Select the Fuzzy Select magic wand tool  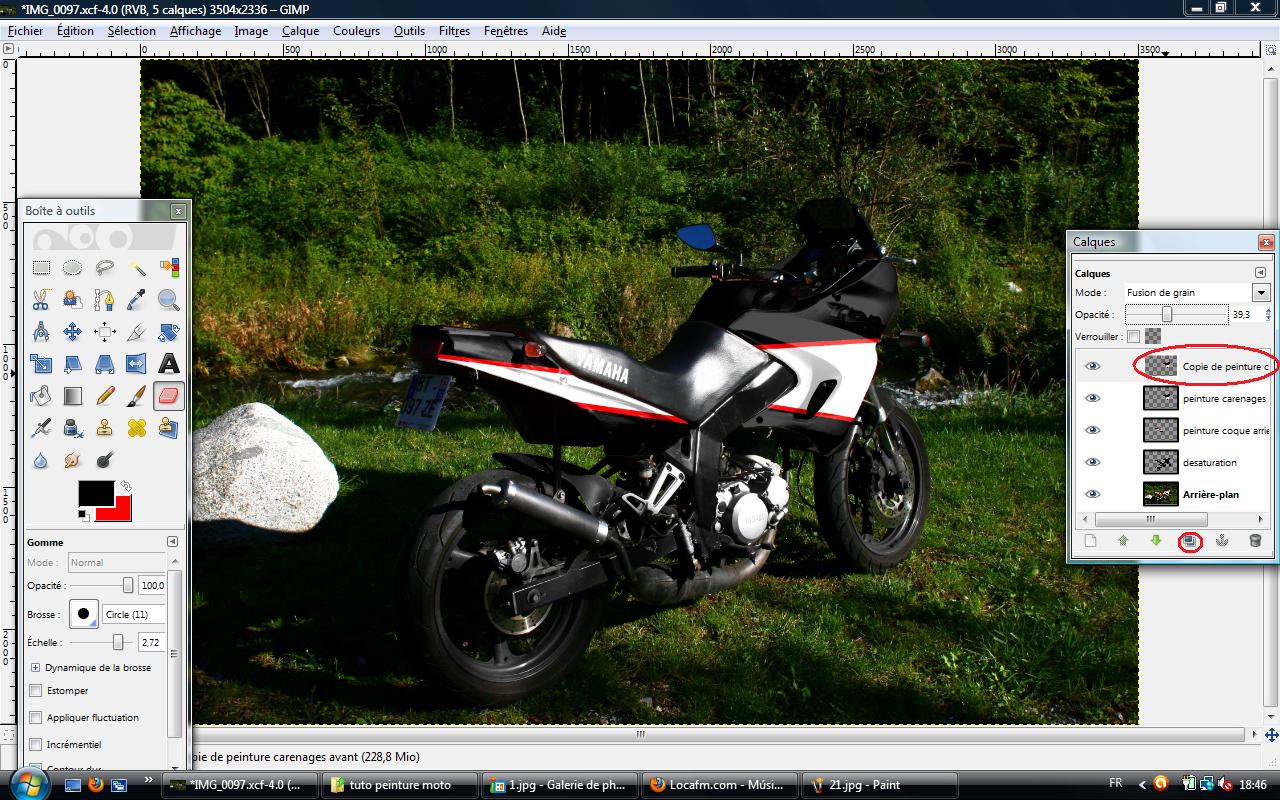pos(137,268)
